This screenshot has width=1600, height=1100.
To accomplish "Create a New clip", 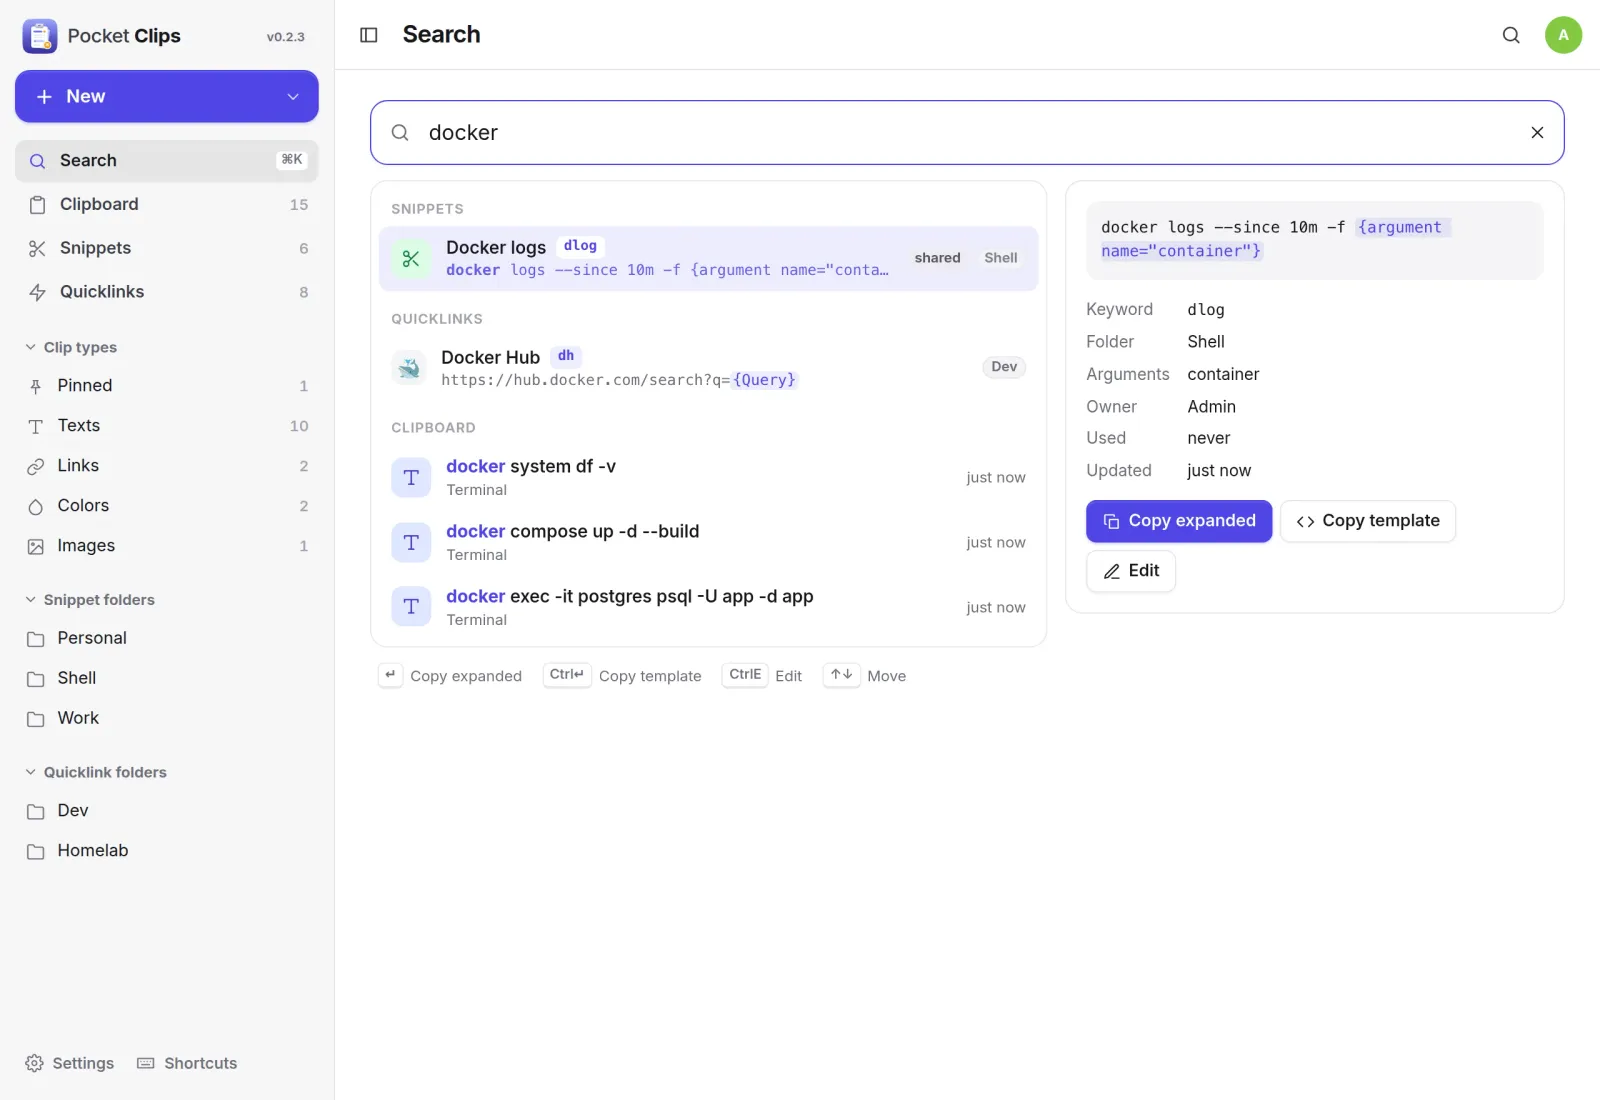I will 166,97.
